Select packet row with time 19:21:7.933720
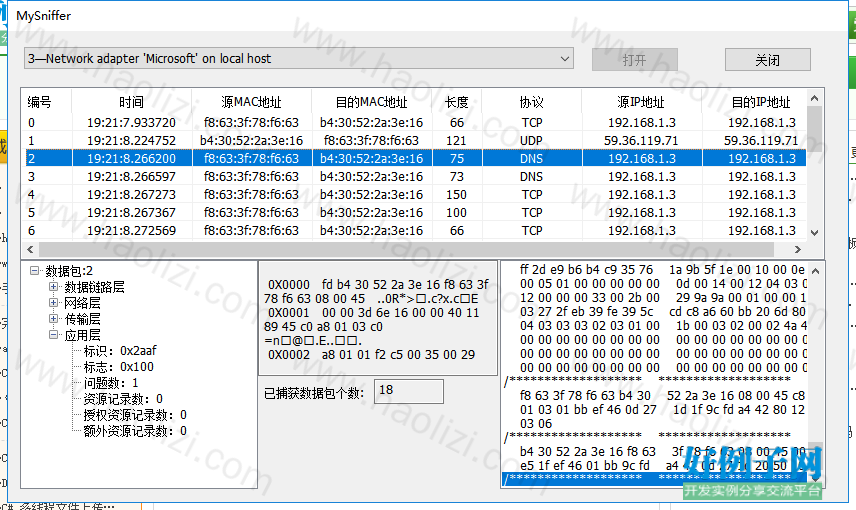The height and width of the screenshot is (510, 856). [x=414, y=122]
